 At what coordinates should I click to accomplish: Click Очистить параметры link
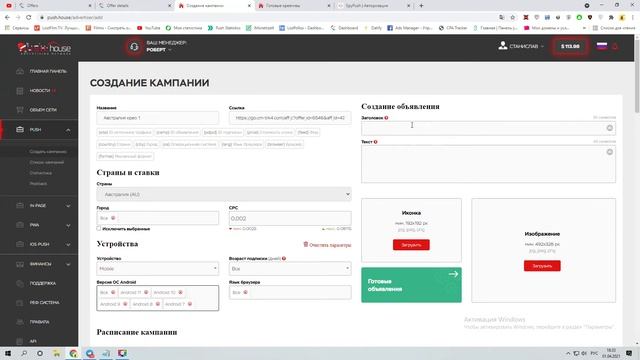click(x=327, y=245)
